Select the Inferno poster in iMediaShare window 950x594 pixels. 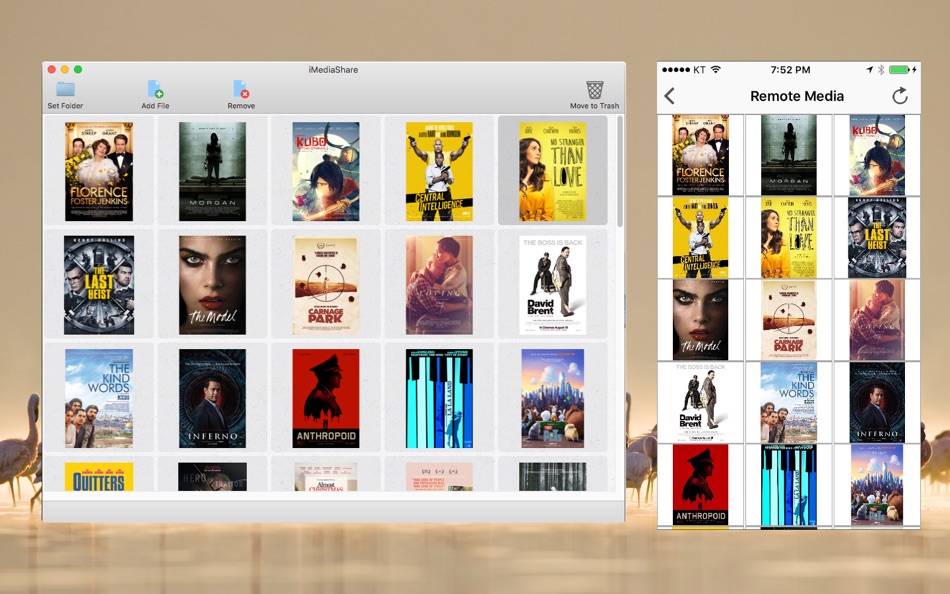tap(213, 398)
